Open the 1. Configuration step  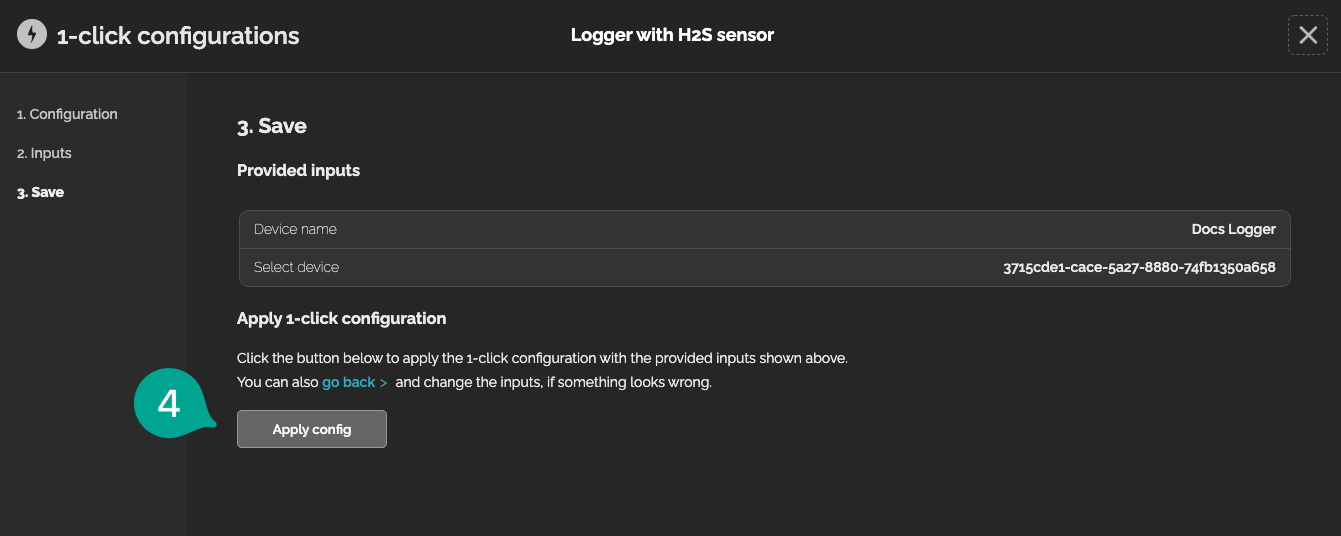(67, 114)
